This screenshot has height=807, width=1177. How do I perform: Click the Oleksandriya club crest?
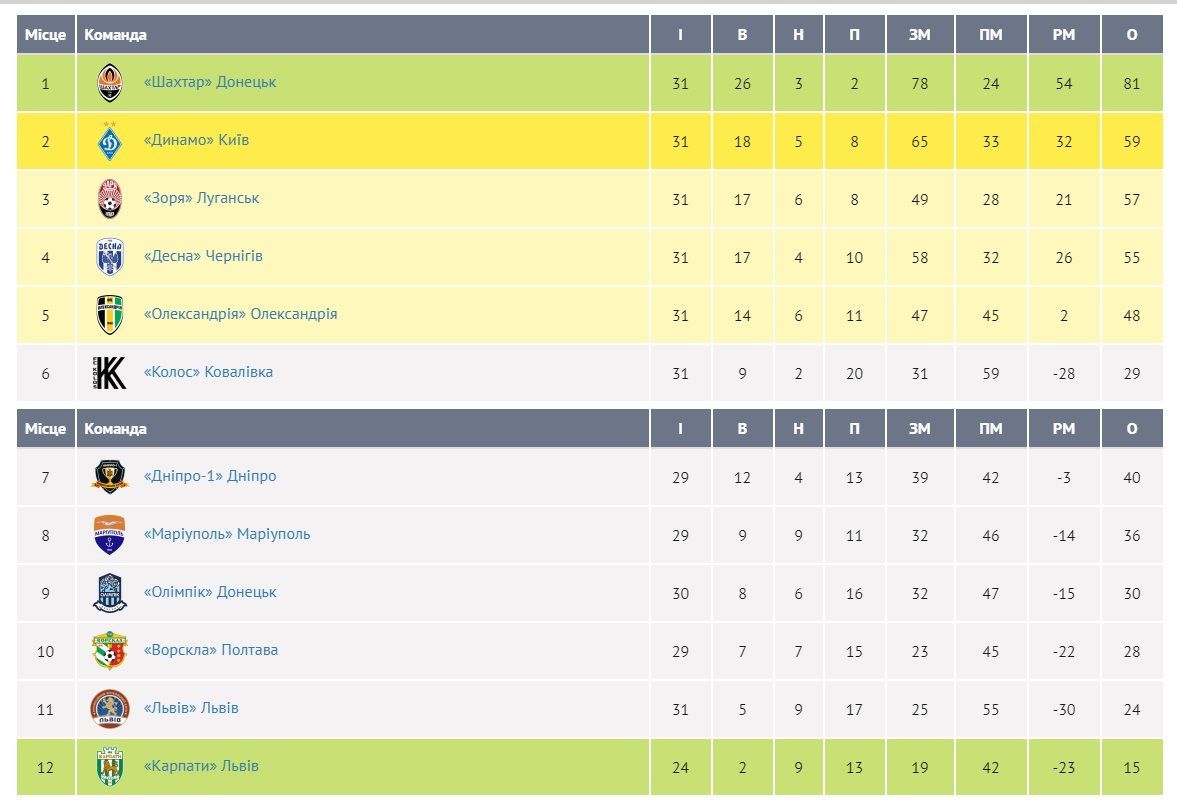(110, 315)
